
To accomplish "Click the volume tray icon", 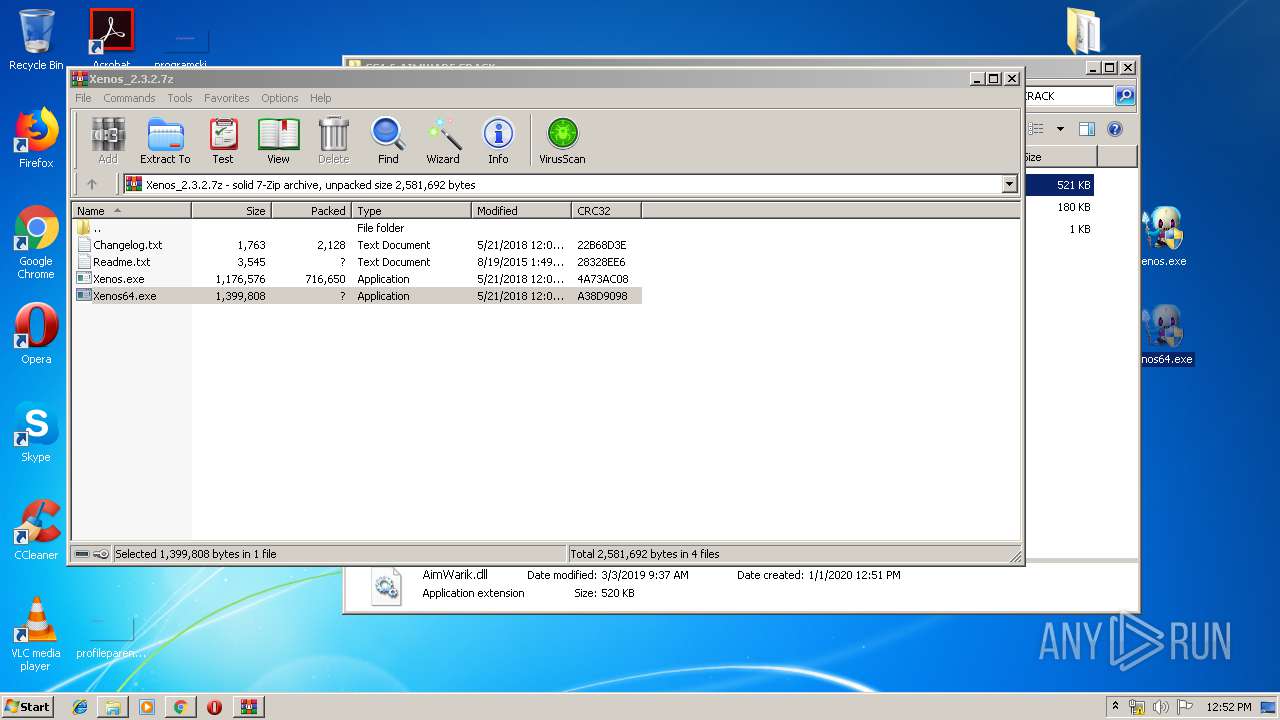I will click(1160, 707).
